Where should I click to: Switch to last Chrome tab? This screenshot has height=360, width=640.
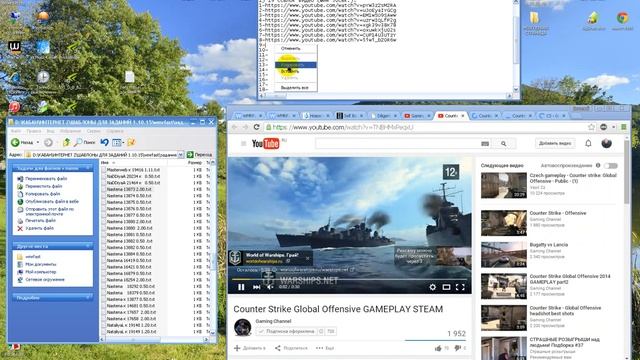pyautogui.click(x=553, y=116)
